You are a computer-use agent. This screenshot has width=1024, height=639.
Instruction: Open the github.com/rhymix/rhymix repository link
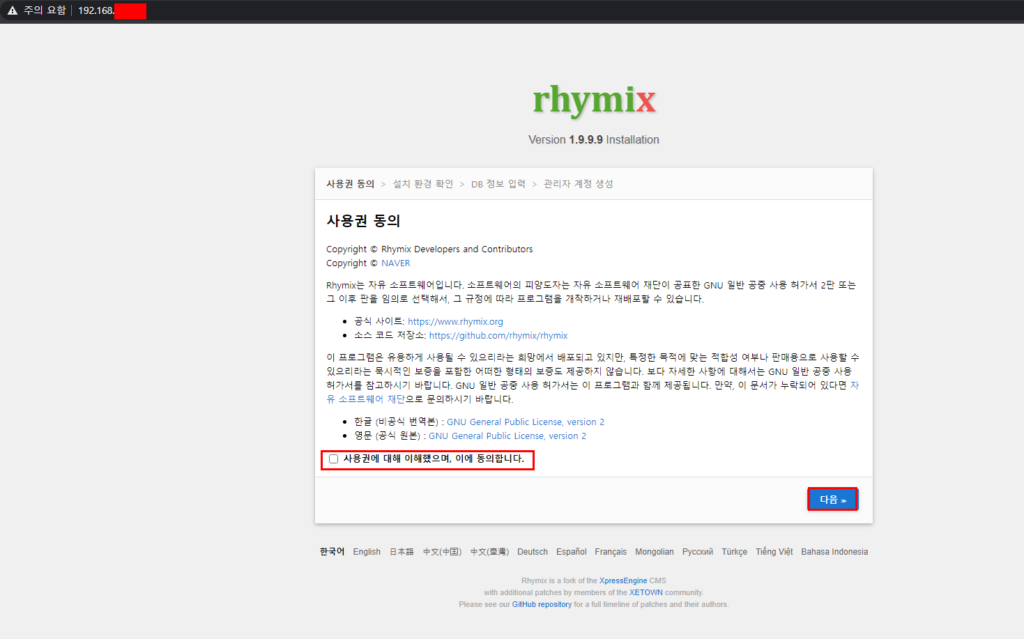click(498, 335)
